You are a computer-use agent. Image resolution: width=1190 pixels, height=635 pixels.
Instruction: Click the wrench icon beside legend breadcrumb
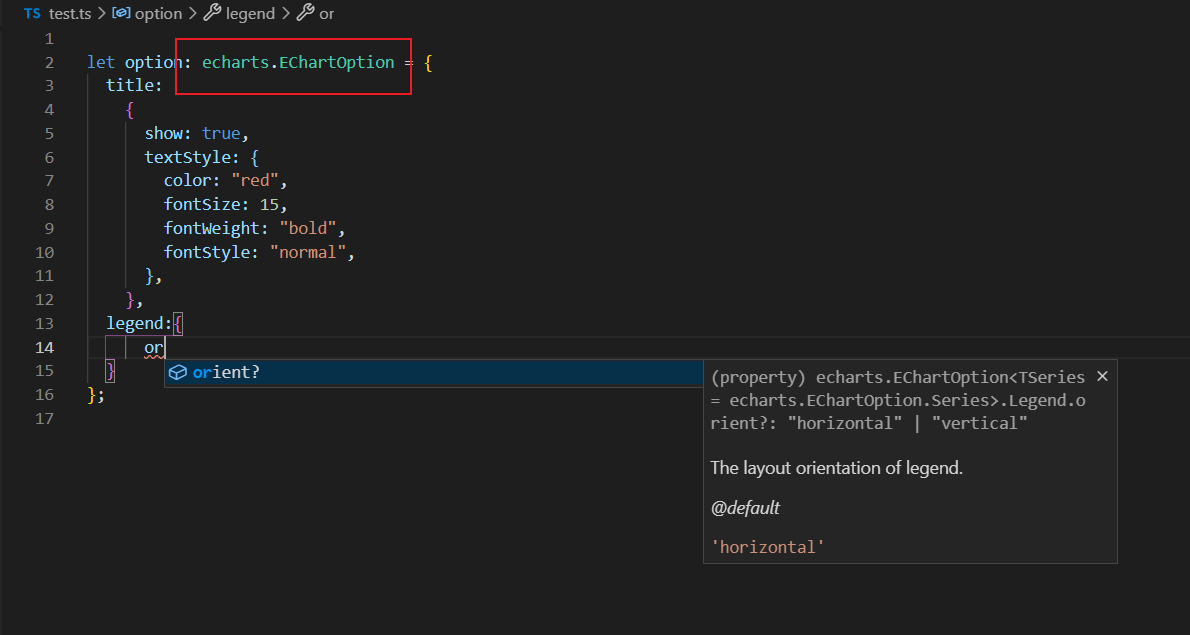click(x=211, y=14)
